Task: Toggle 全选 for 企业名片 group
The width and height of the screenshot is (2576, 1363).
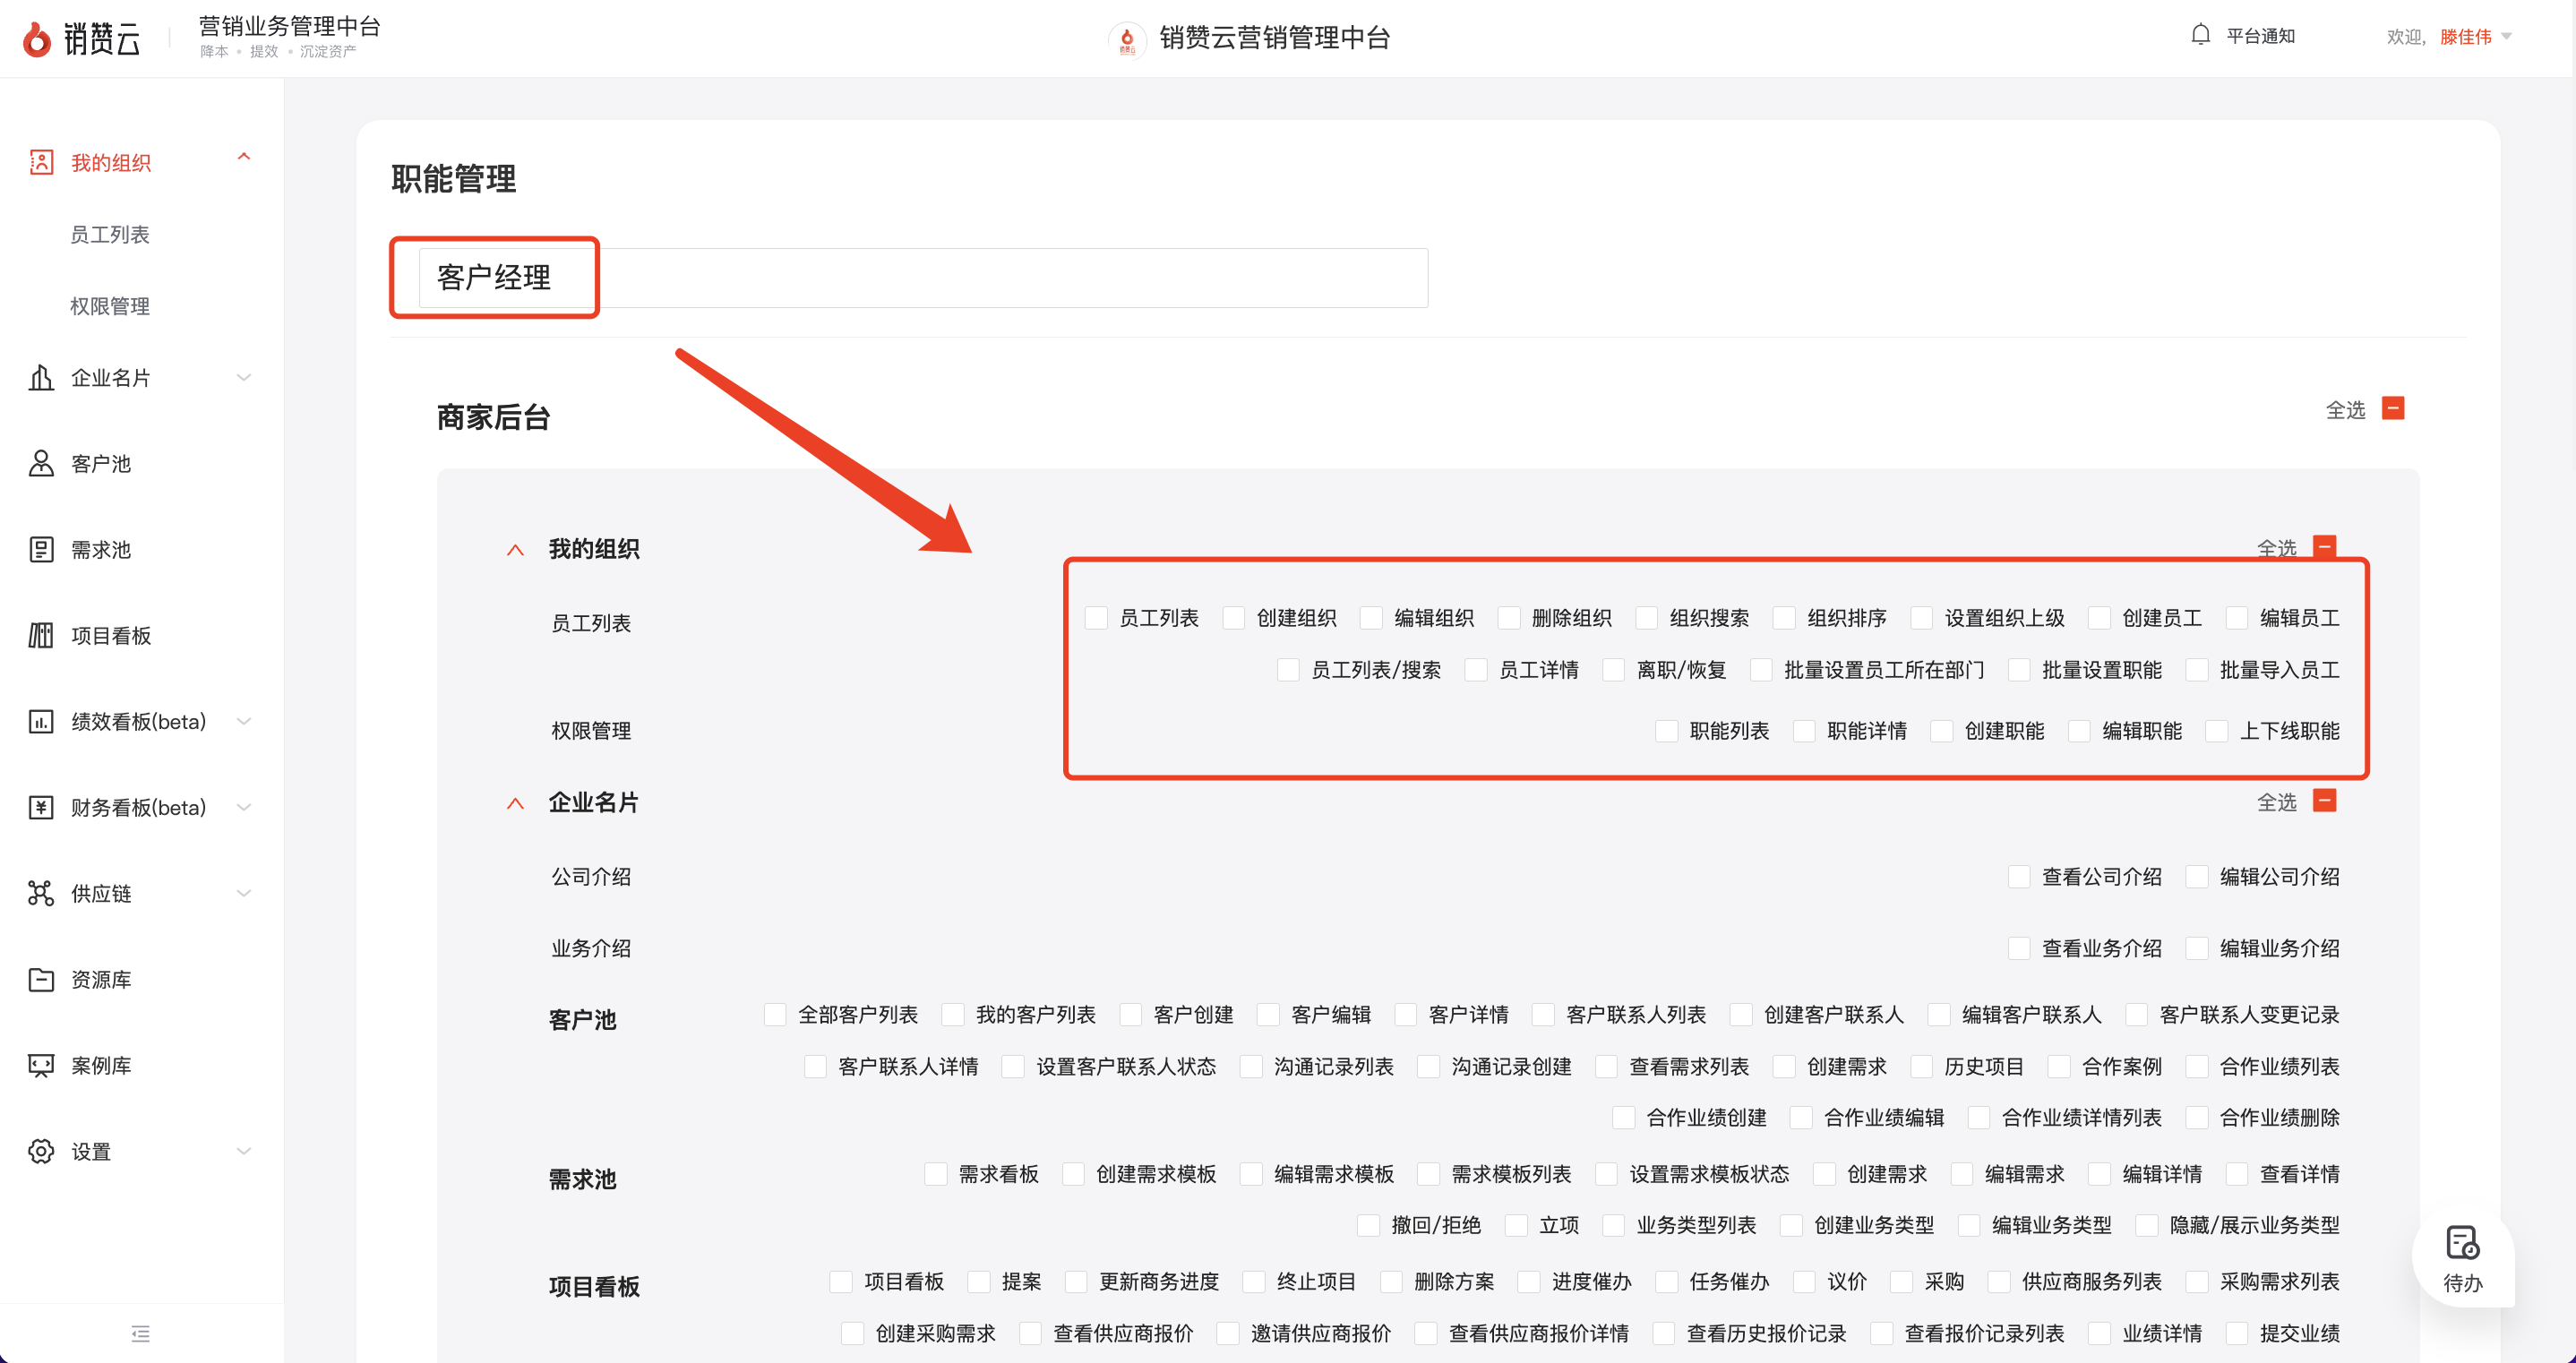Action: click(2325, 800)
